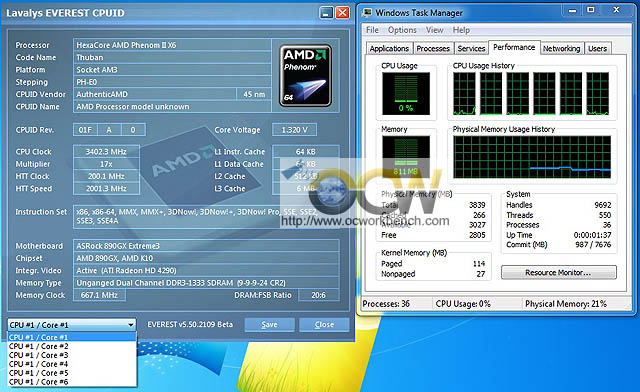Click the 45 nm process value
Image resolution: width=640 pixels, height=392 pixels.
click(x=254, y=94)
